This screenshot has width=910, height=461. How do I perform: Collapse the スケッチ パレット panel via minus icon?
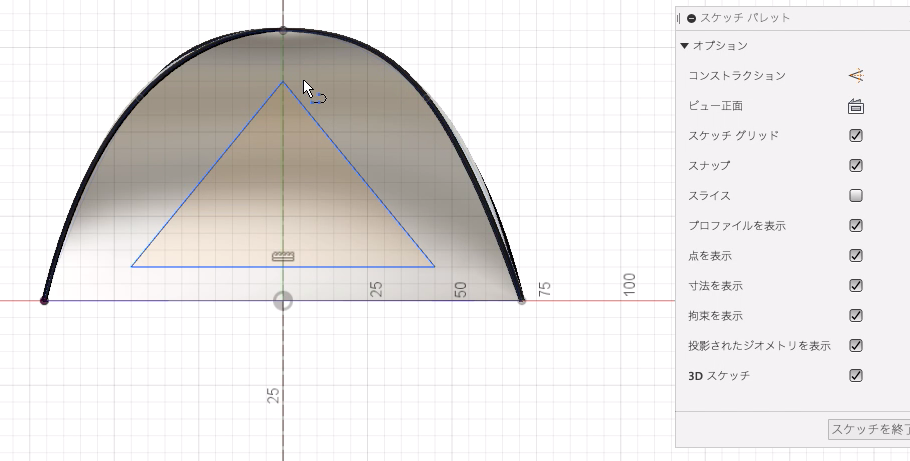(691, 18)
